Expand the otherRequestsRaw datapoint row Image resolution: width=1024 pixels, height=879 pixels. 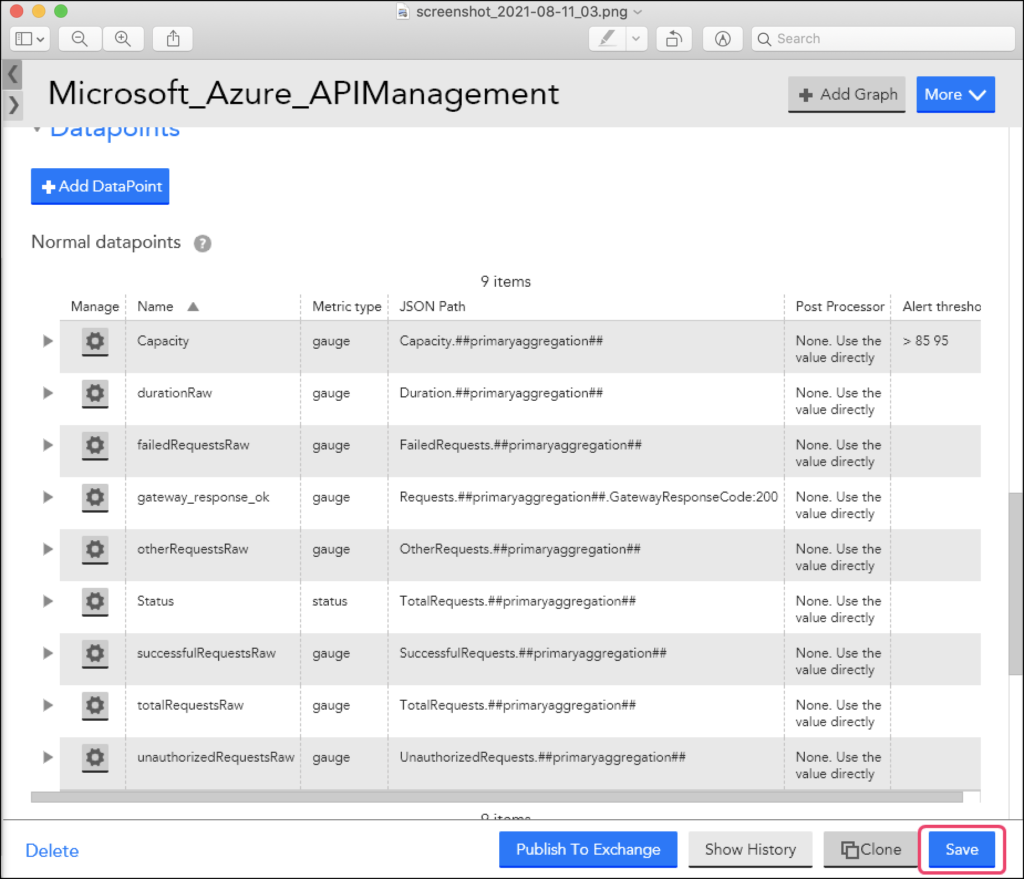click(47, 549)
